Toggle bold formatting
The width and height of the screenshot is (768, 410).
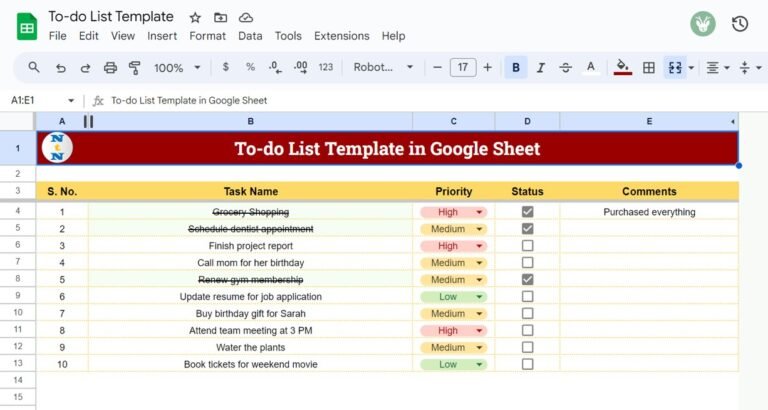(x=516, y=68)
